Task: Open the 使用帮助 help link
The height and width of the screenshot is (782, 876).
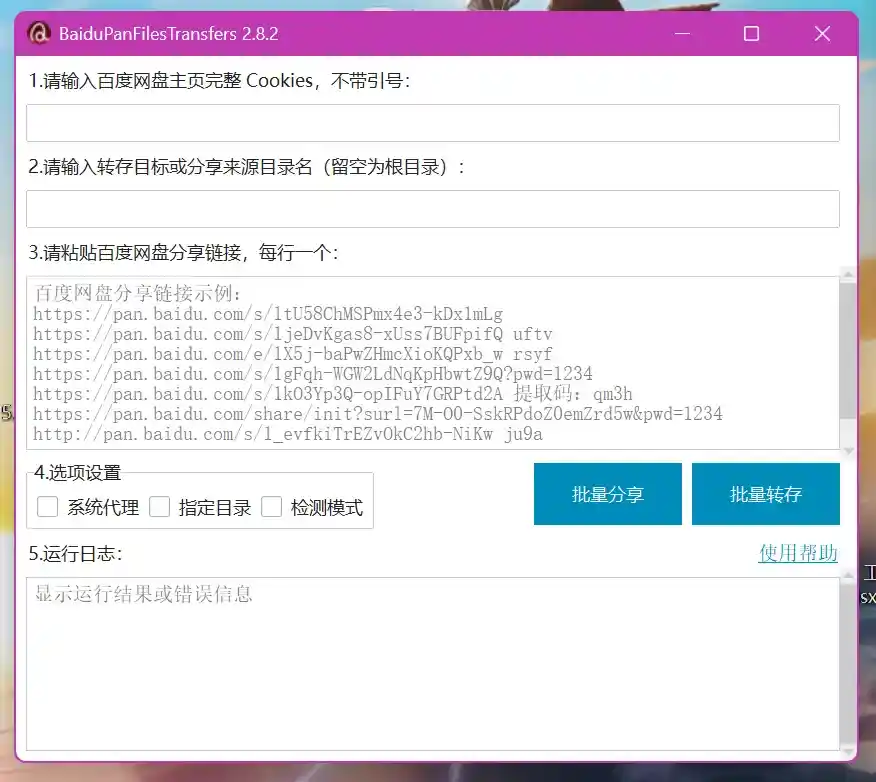Action: 798,553
